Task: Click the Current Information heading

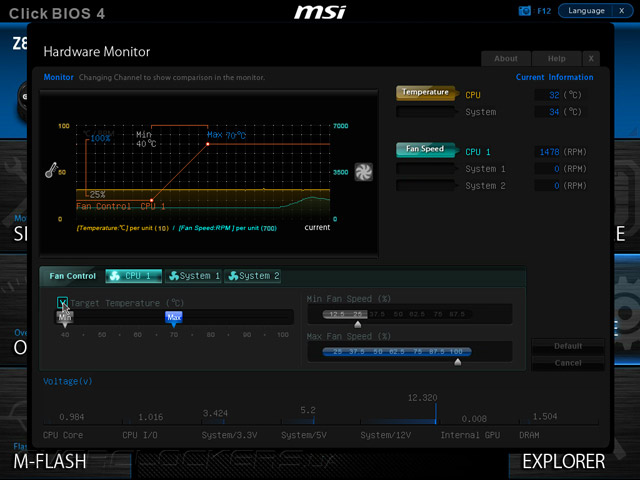Action: click(x=554, y=77)
